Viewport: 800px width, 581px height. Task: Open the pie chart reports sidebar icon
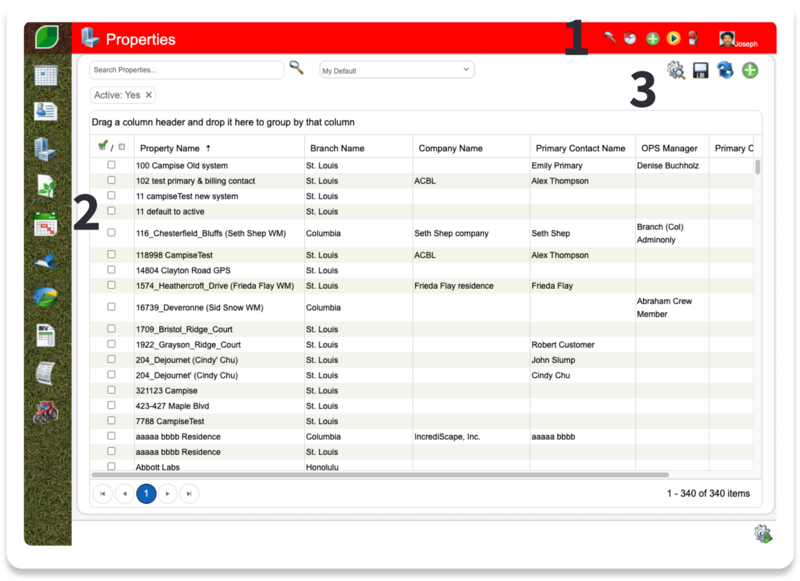pos(45,296)
